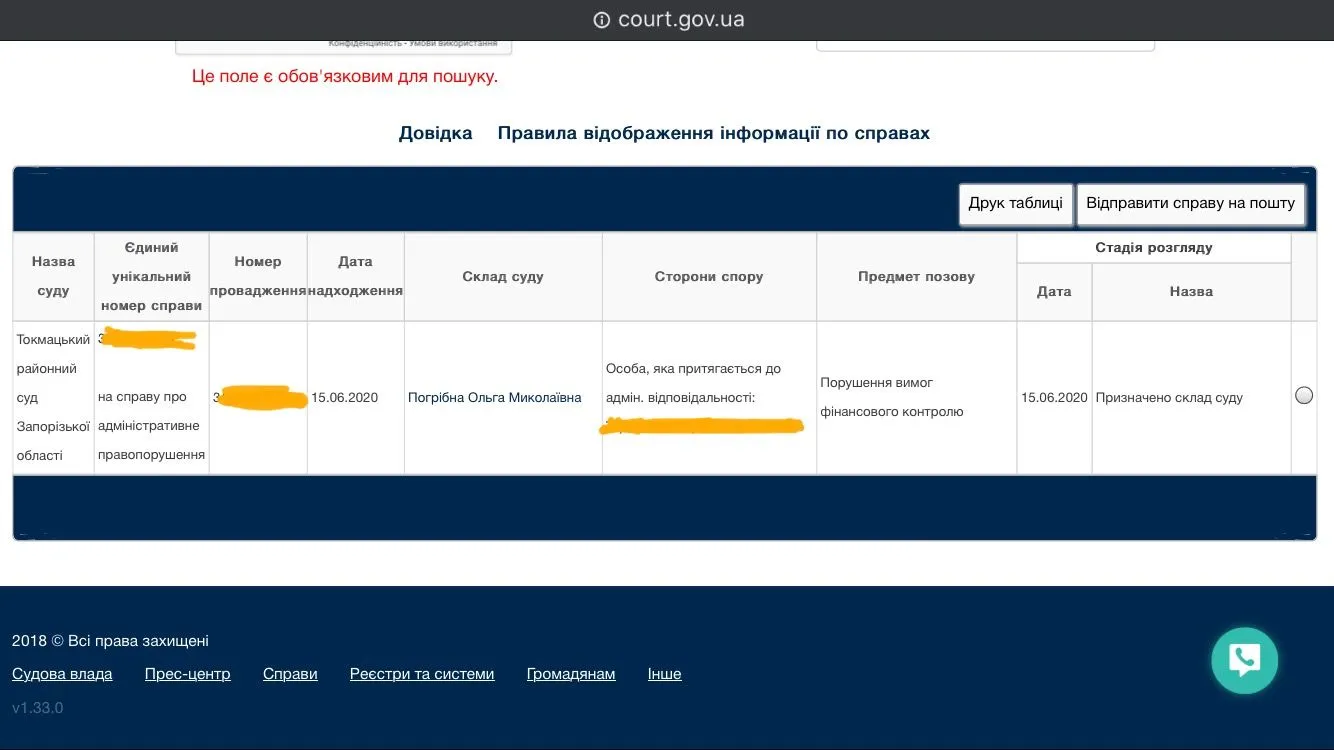Open the Довідка help link
Image resolution: width=1334 pixels, height=750 pixels.
[435, 133]
